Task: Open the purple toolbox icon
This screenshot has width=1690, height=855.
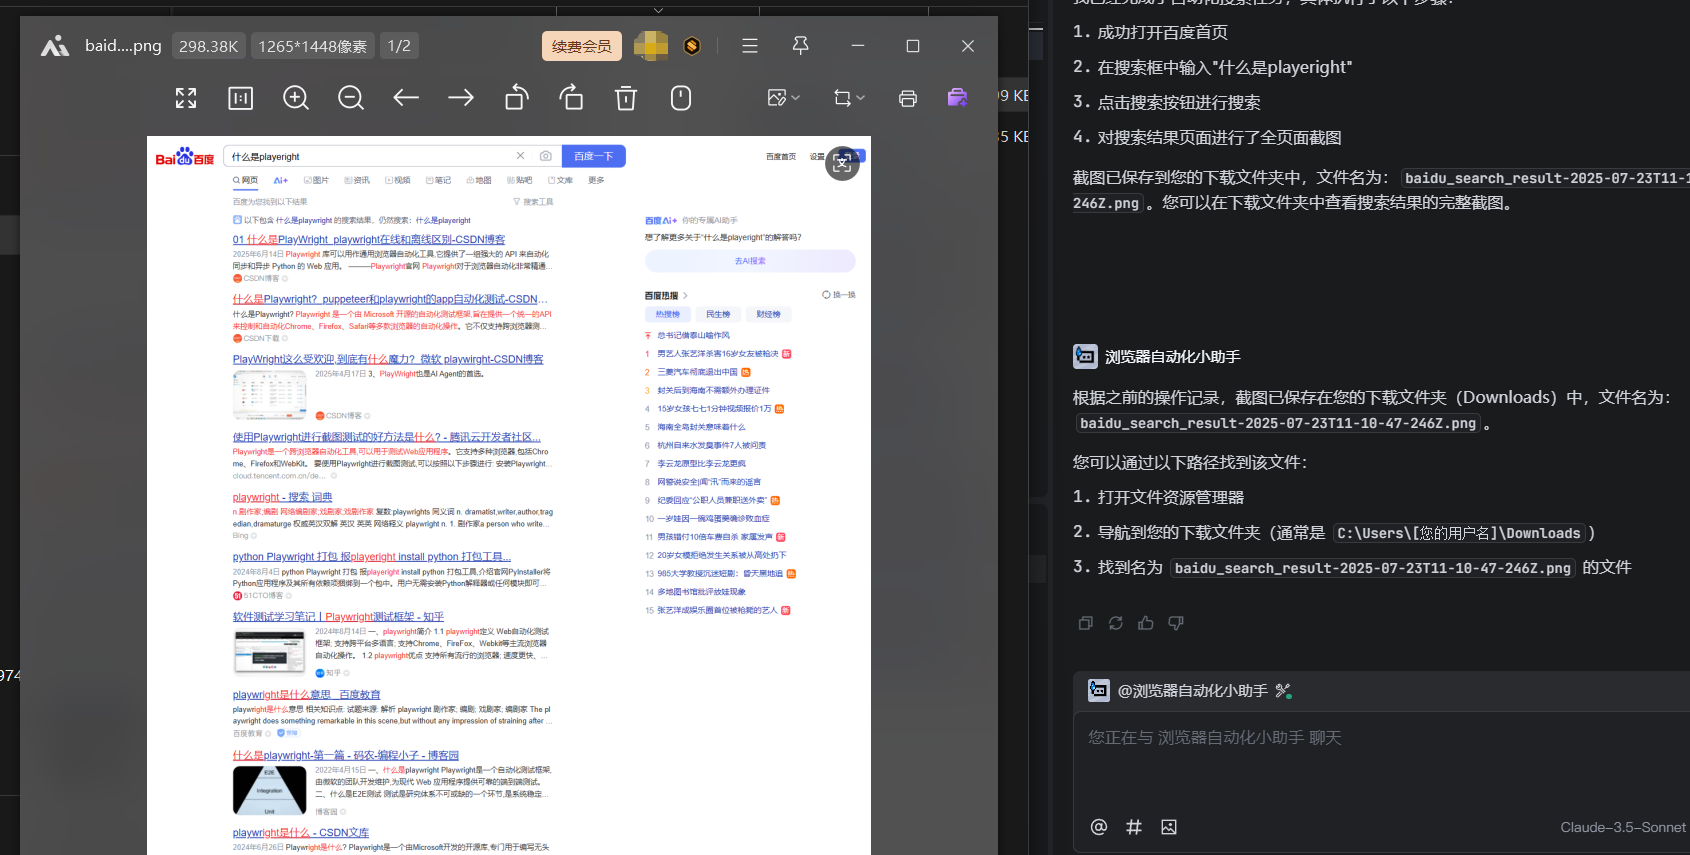Action: (x=957, y=97)
